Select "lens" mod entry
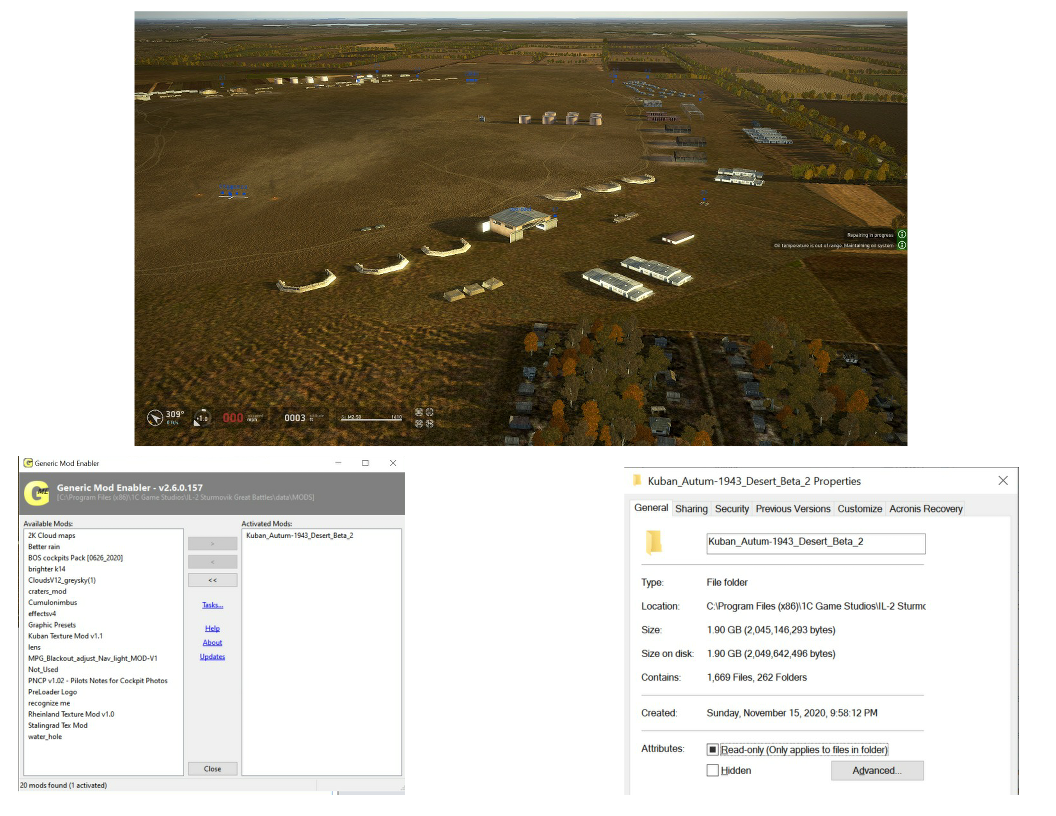1056x816 pixels. (x=34, y=647)
